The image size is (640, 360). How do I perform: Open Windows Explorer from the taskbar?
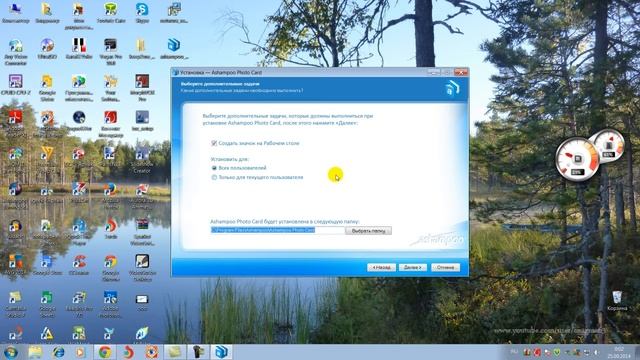coord(36,352)
